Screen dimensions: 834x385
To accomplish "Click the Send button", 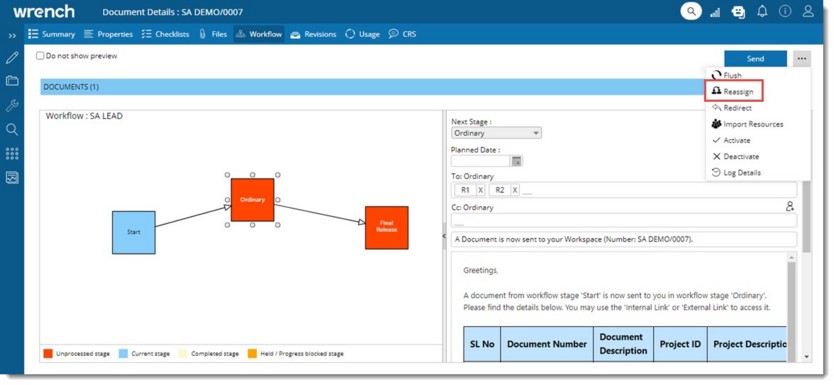I will pyautogui.click(x=755, y=59).
